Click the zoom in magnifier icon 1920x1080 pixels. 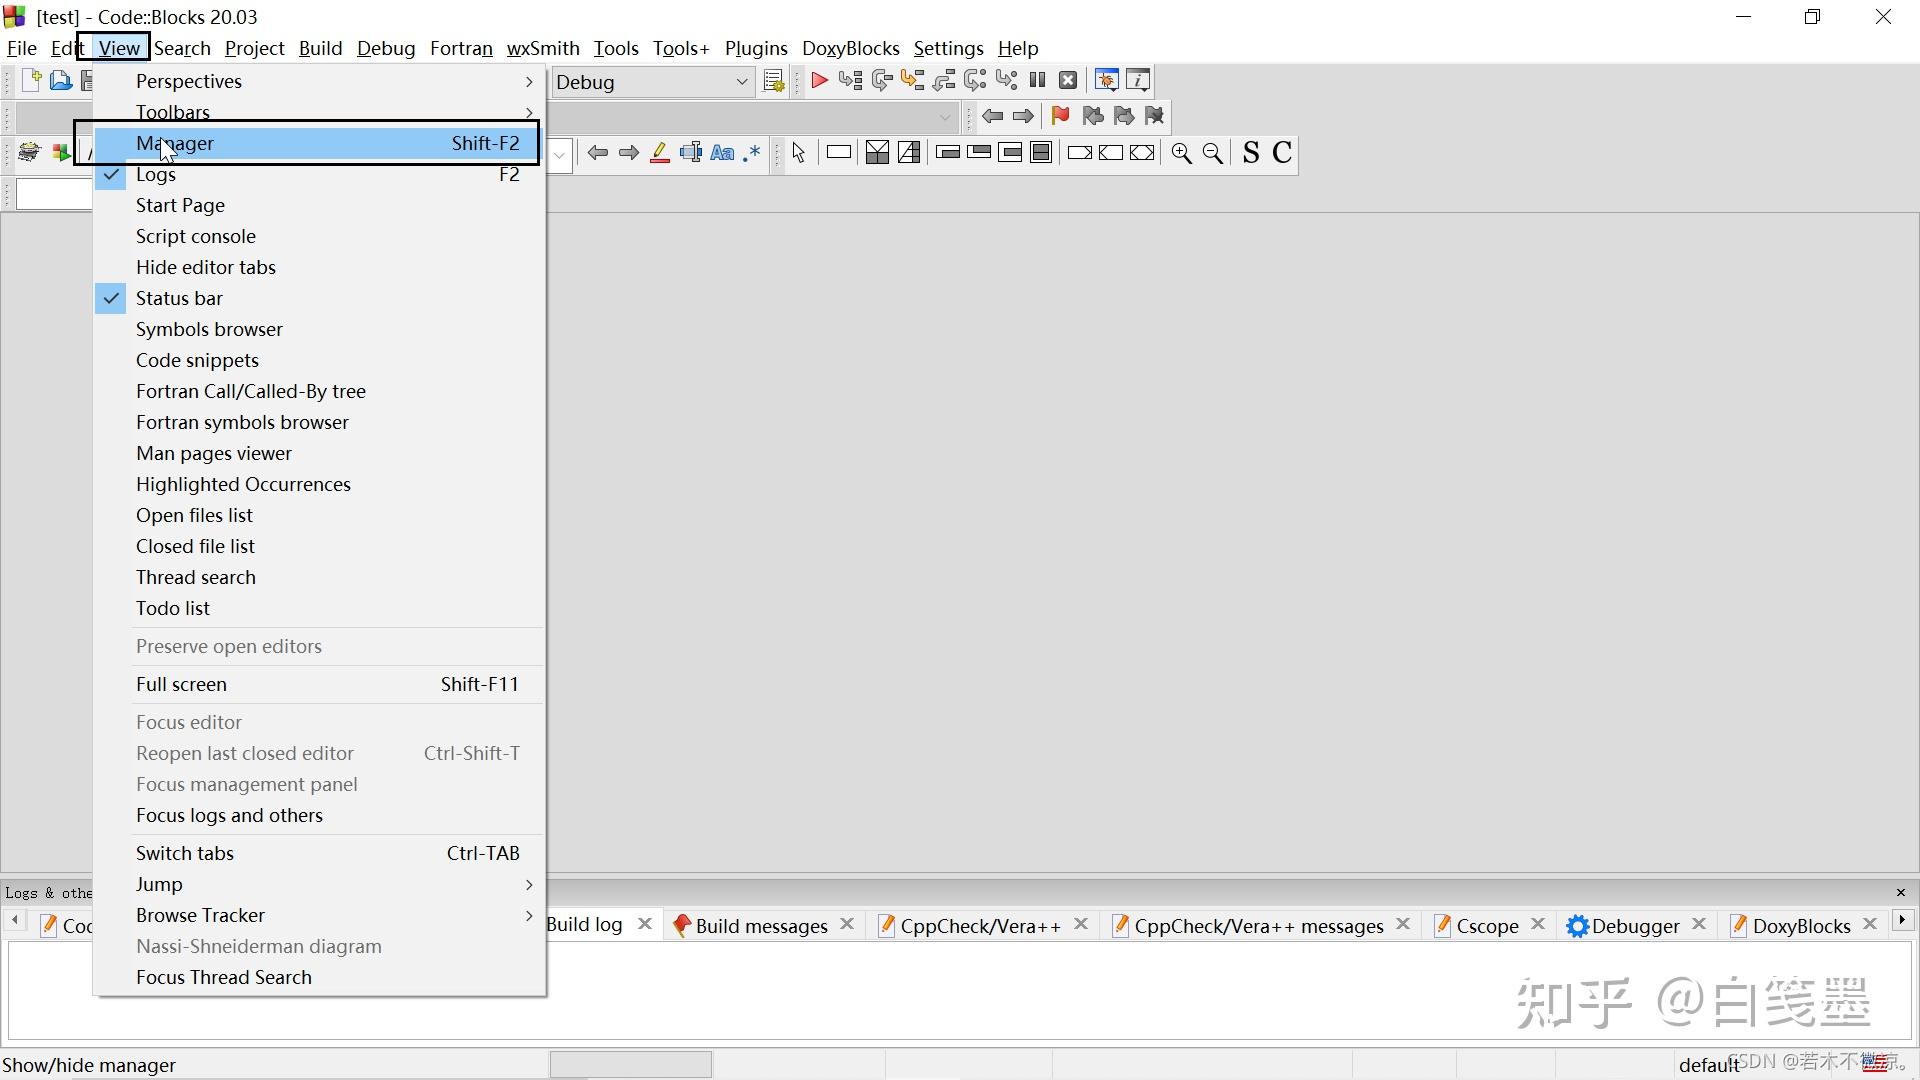1181,153
